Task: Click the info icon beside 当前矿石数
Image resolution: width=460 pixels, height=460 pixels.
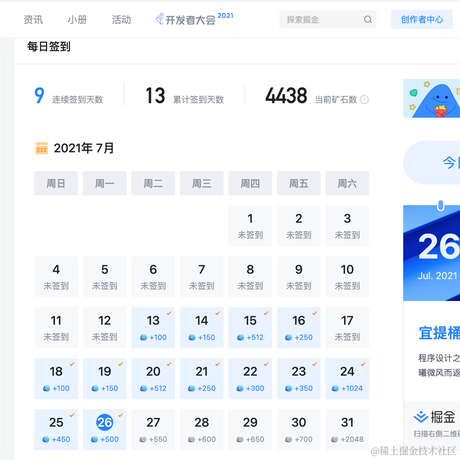Action: (x=365, y=99)
